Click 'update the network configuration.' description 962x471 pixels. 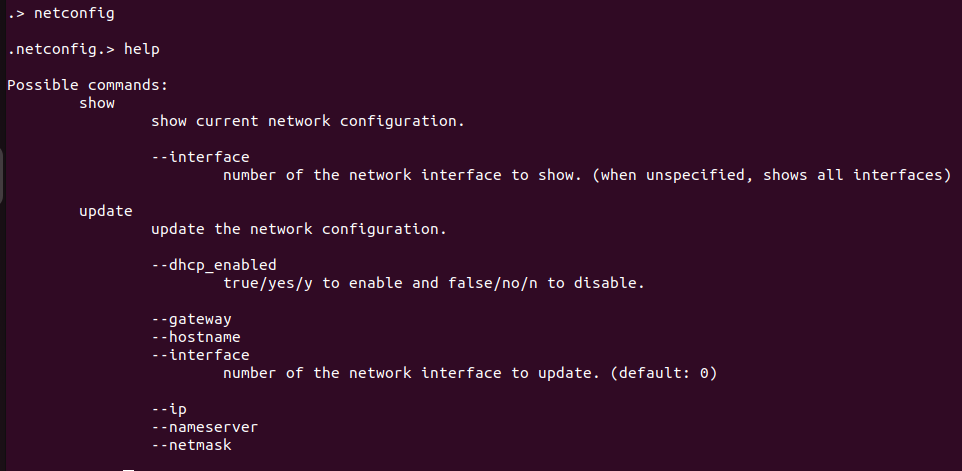tap(299, 229)
